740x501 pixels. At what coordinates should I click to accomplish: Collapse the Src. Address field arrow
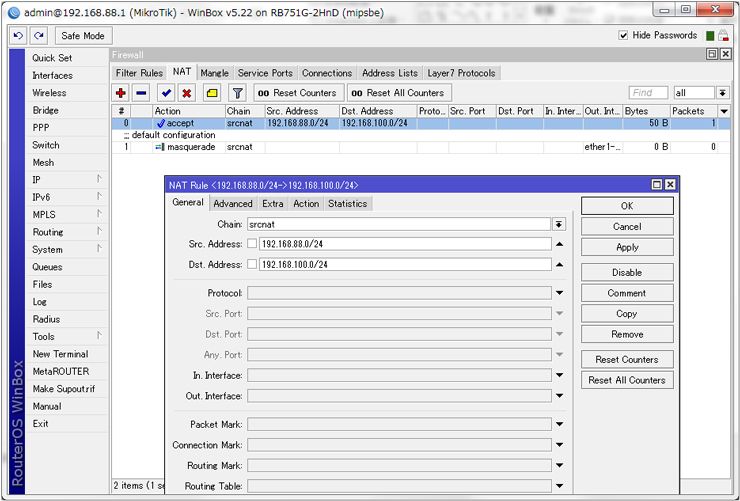[x=559, y=244]
